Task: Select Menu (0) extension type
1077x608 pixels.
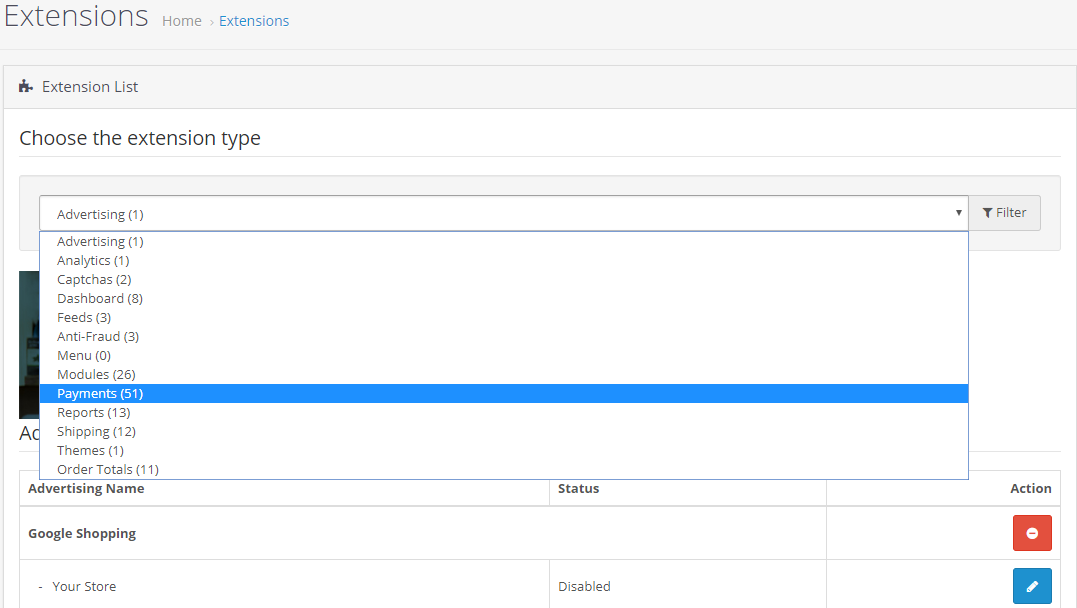Action: (503, 356)
